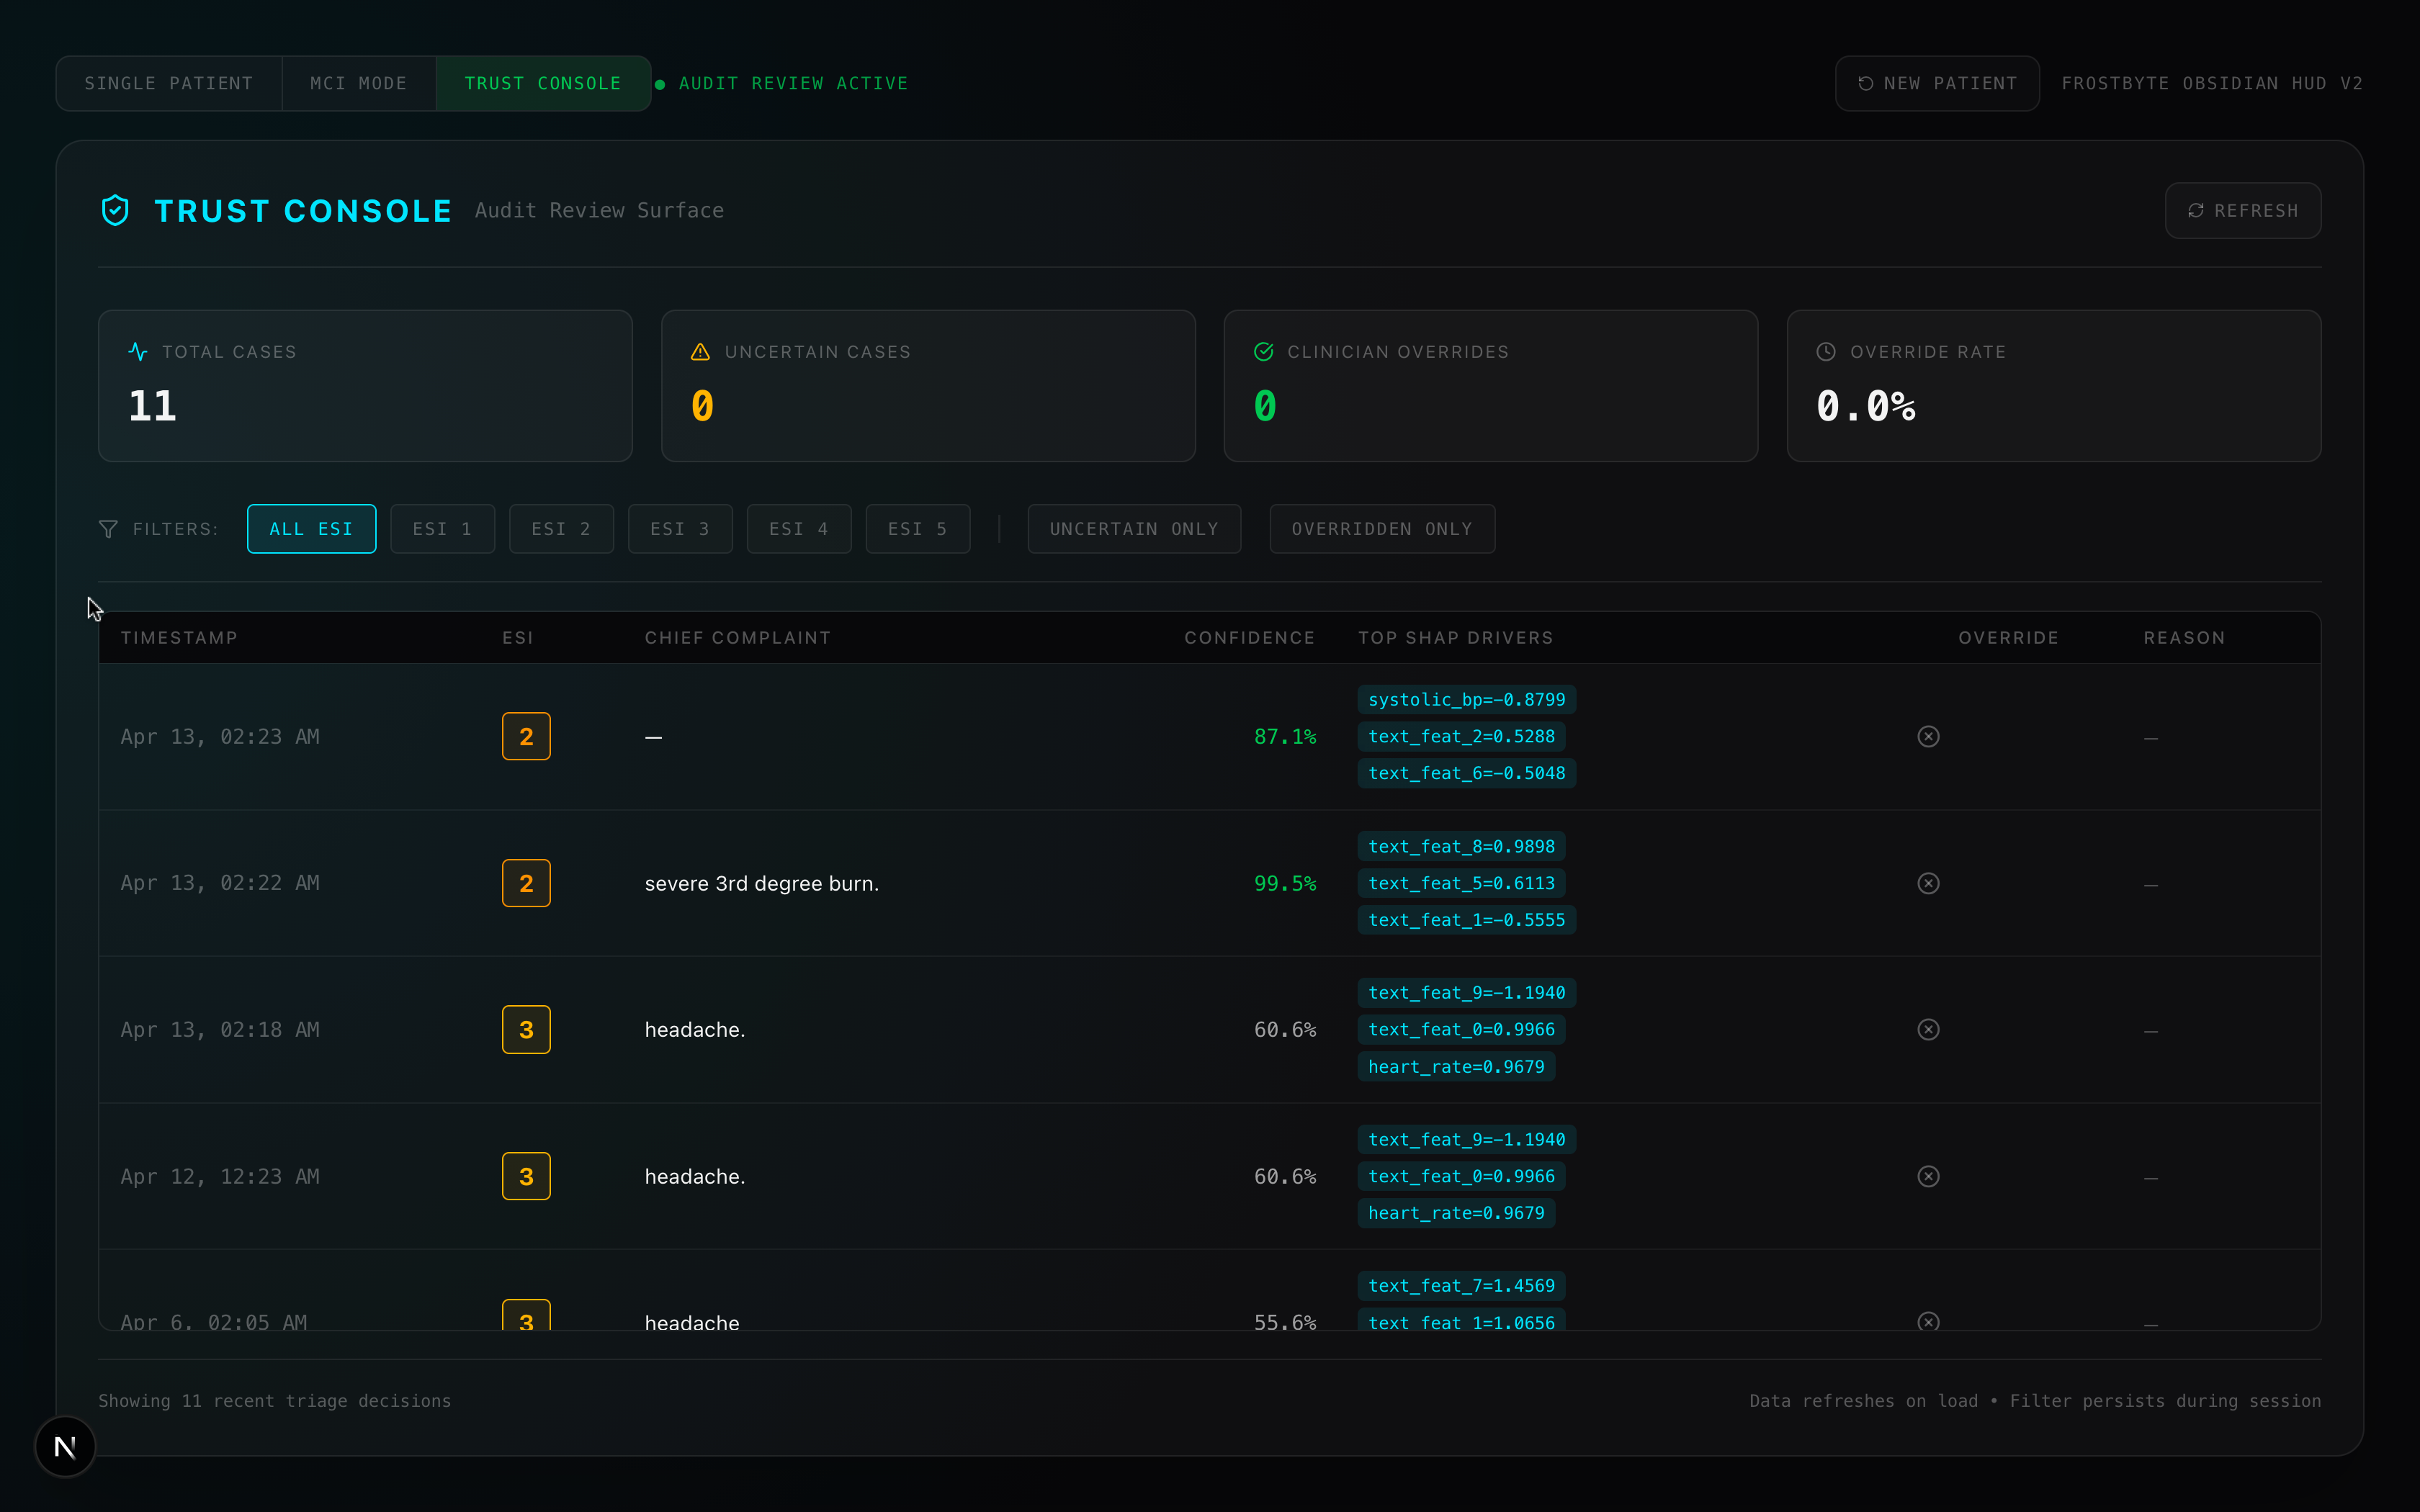Screen dimensions: 2420x1512
Task: Click override icon in 87.1% confidence row
Action: tap(1928, 737)
